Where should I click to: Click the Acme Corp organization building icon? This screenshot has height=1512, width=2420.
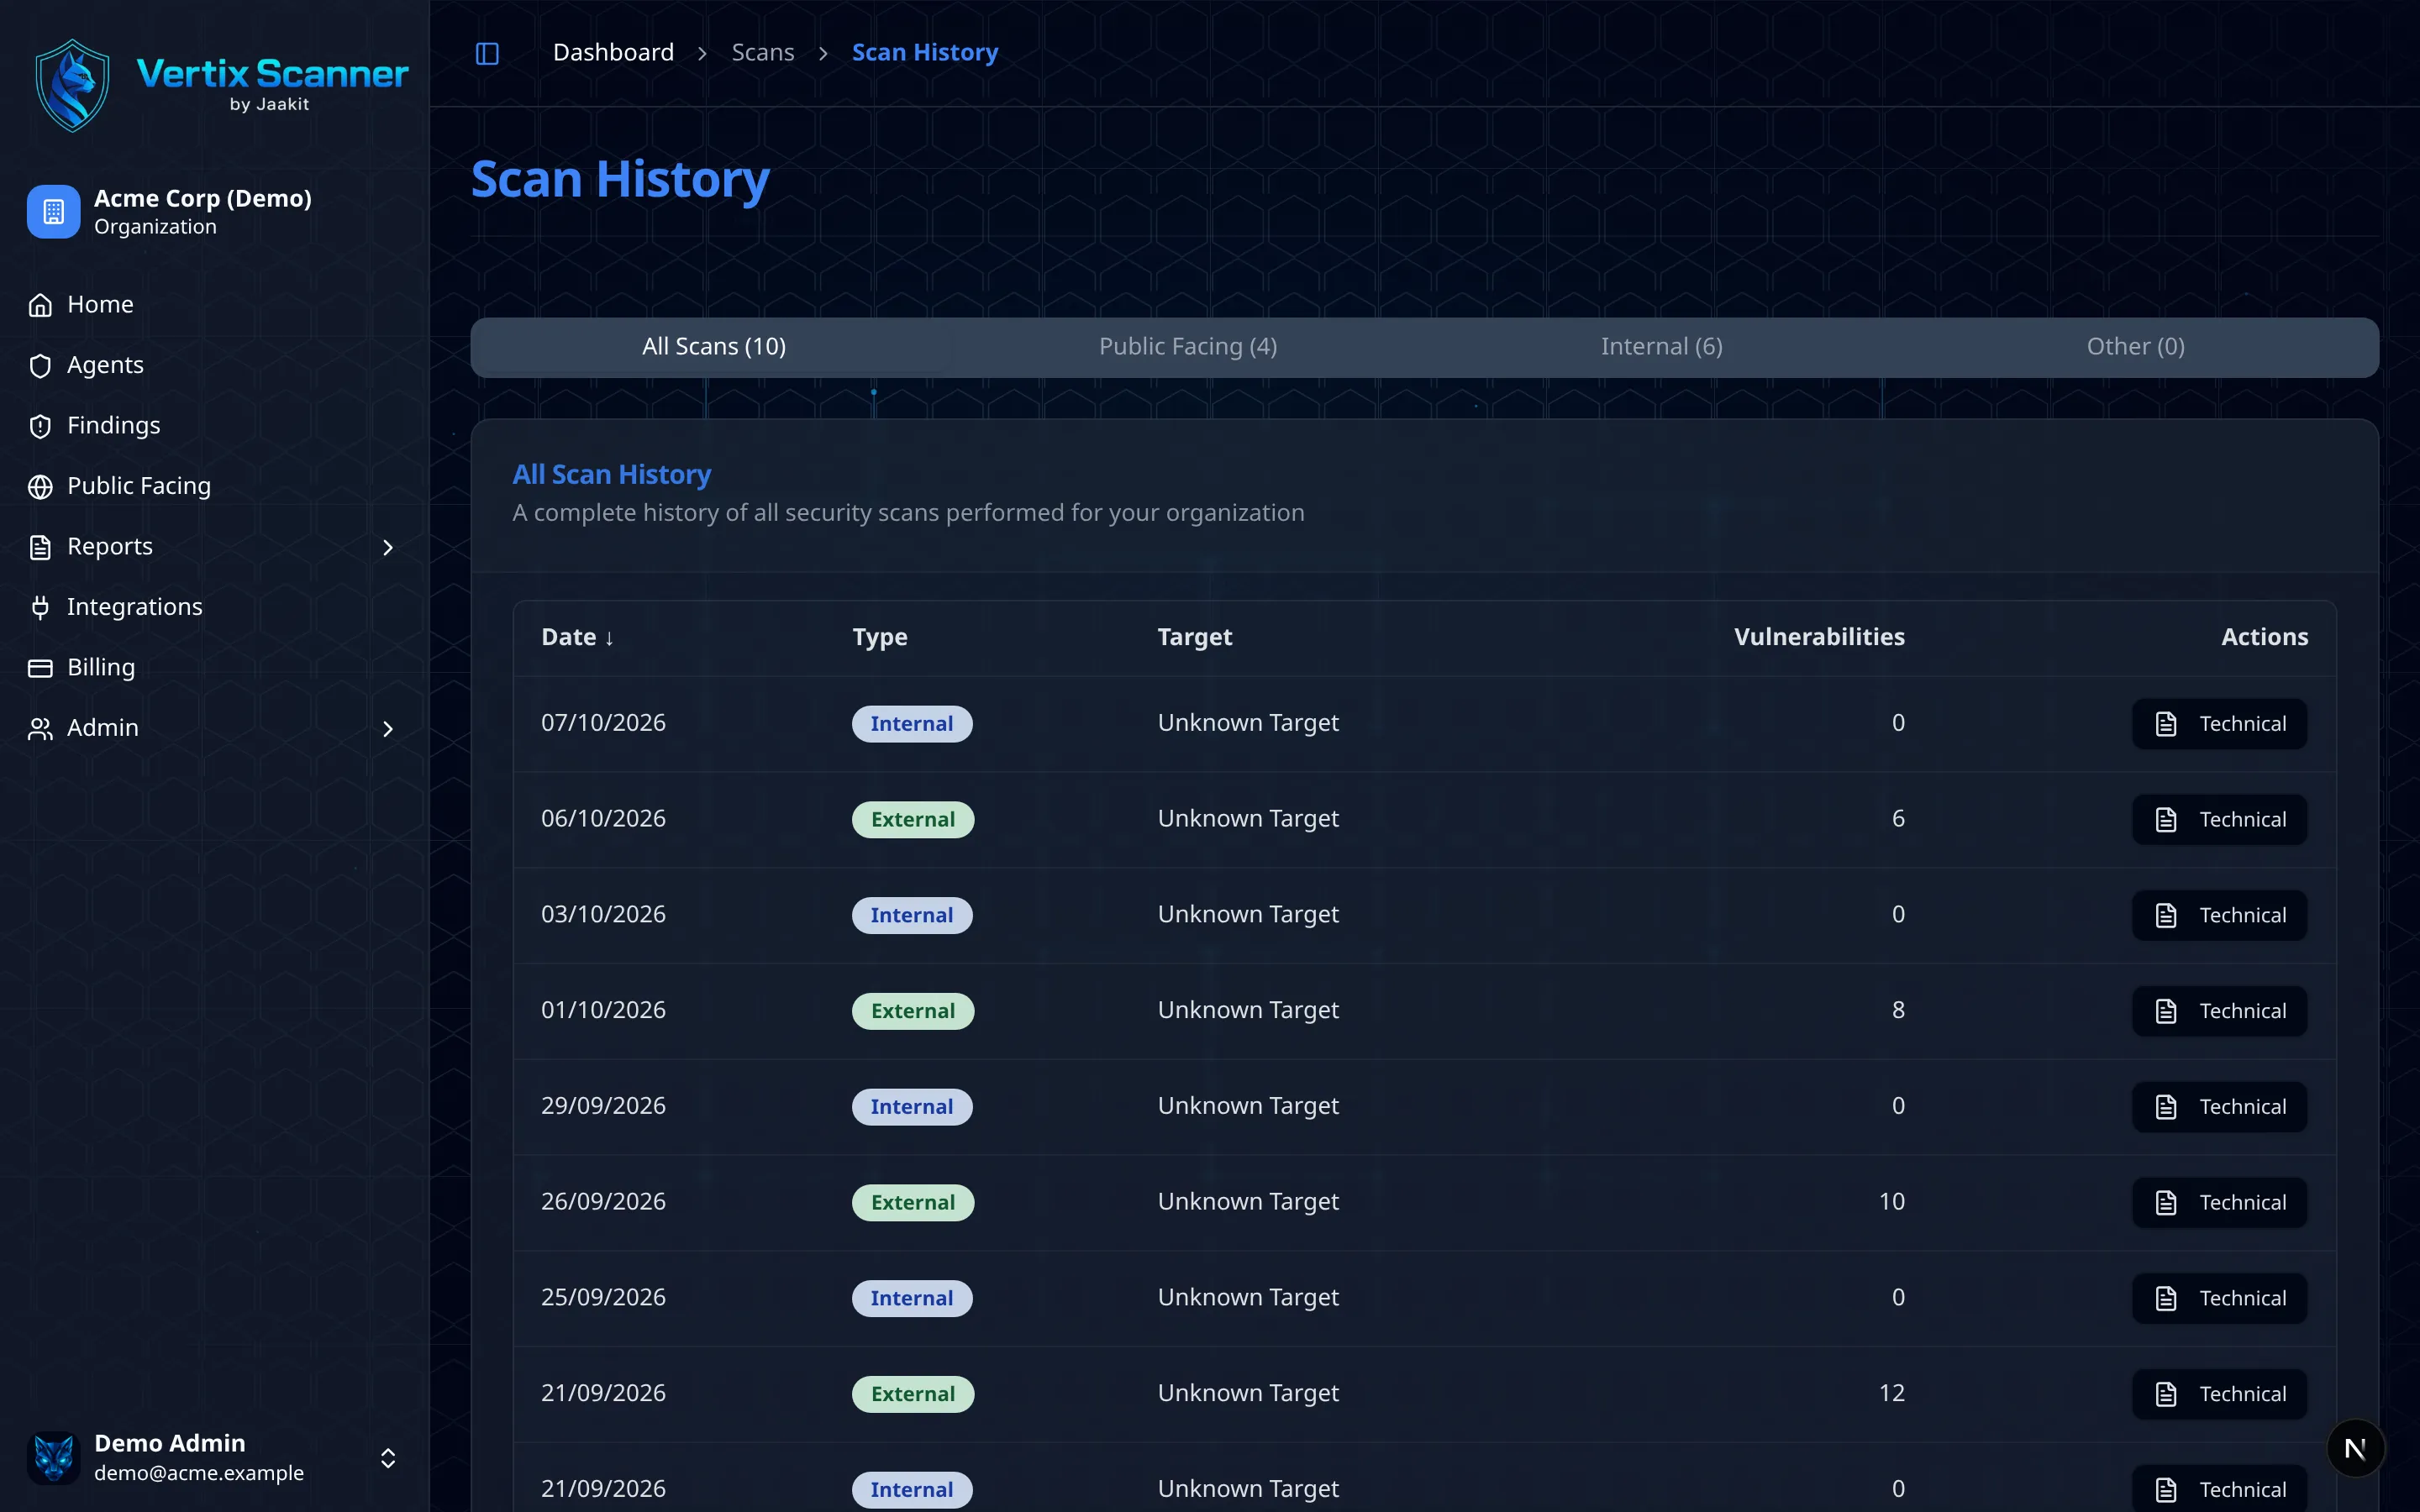(x=54, y=212)
